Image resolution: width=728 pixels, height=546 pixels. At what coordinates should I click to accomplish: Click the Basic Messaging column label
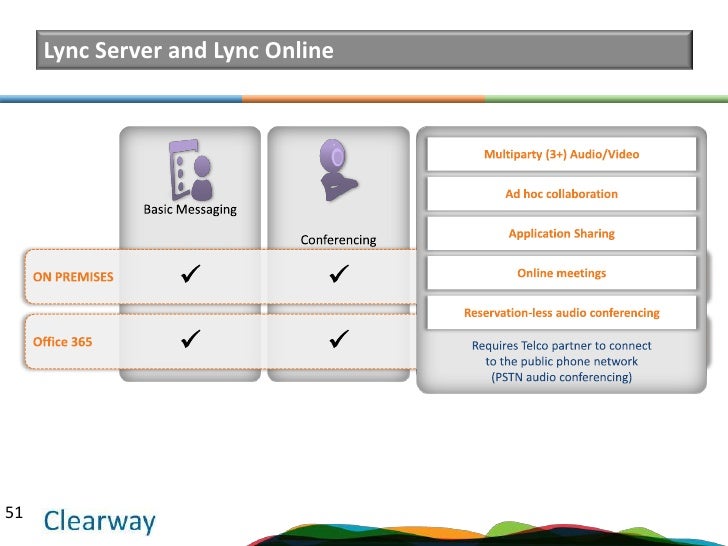click(x=190, y=209)
